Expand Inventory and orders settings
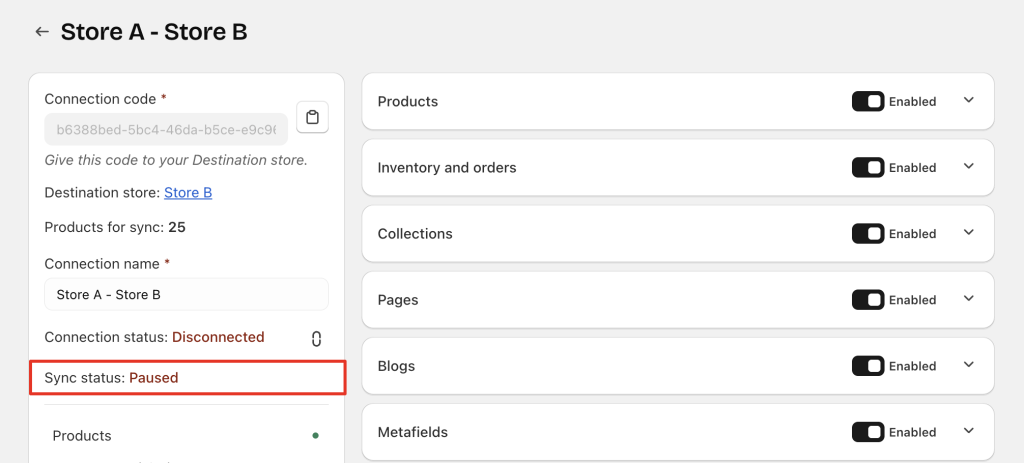 [x=968, y=167]
